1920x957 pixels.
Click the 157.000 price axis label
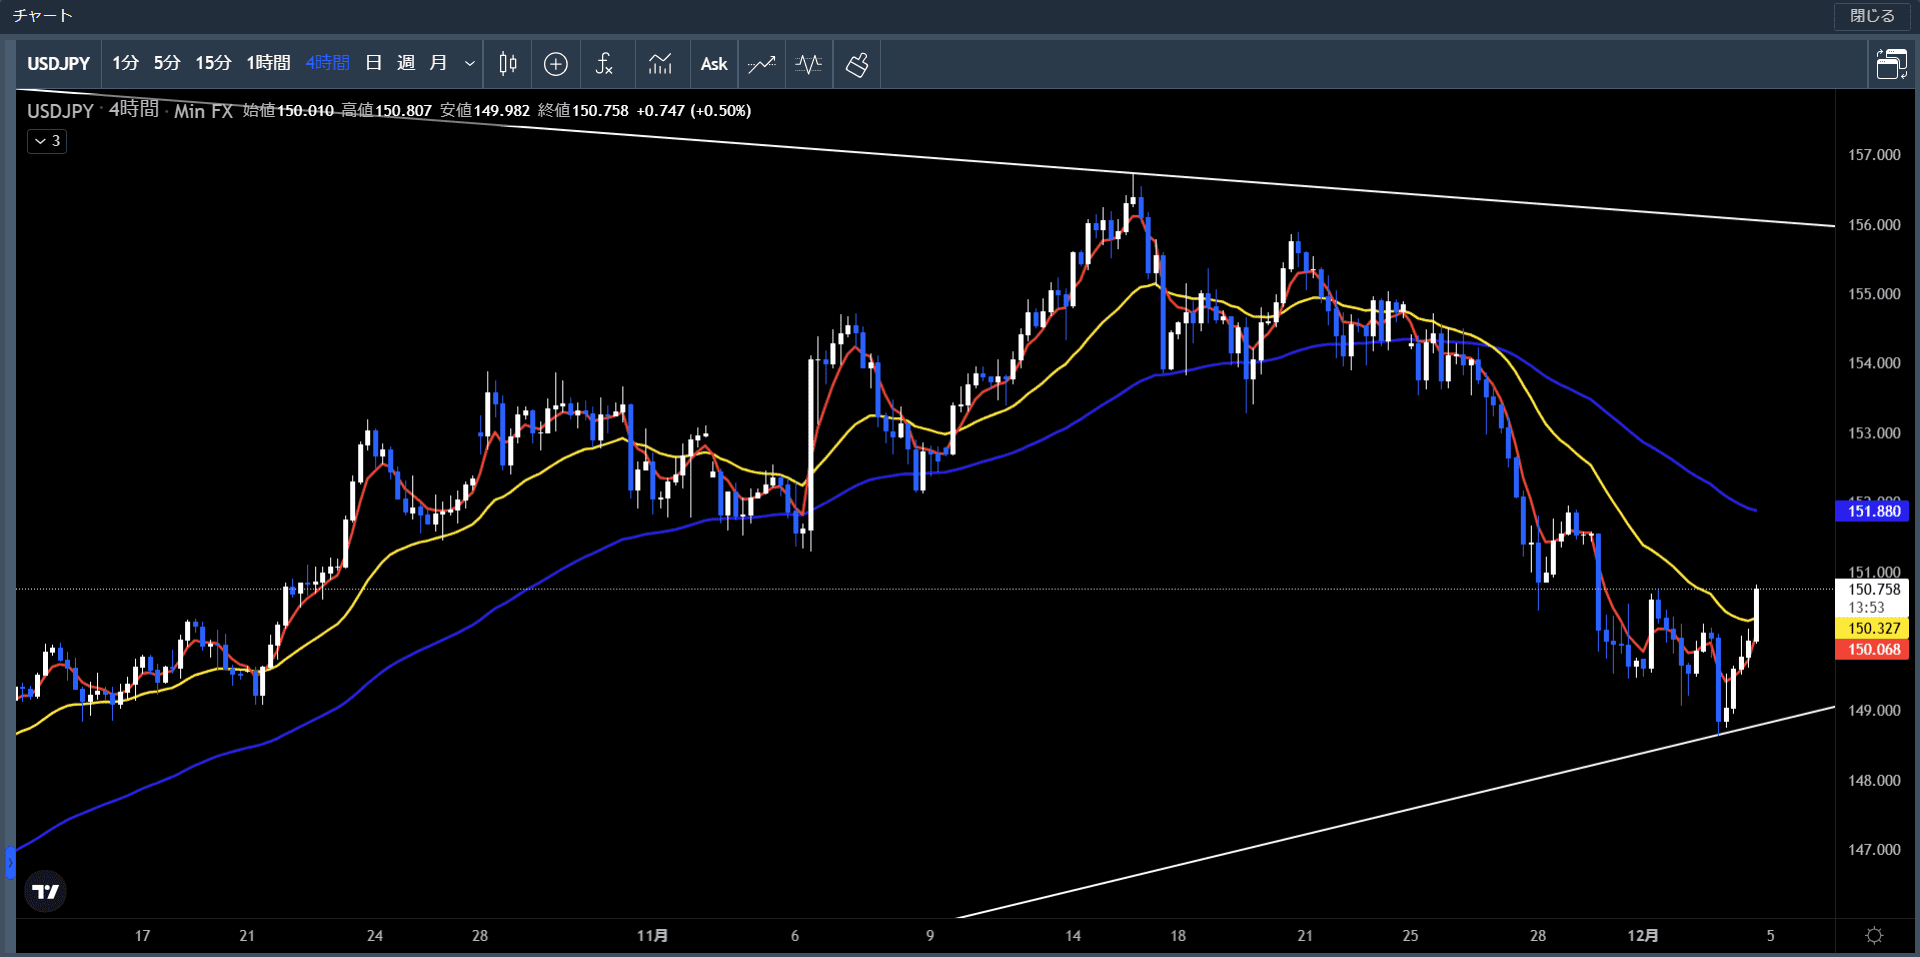[1874, 155]
